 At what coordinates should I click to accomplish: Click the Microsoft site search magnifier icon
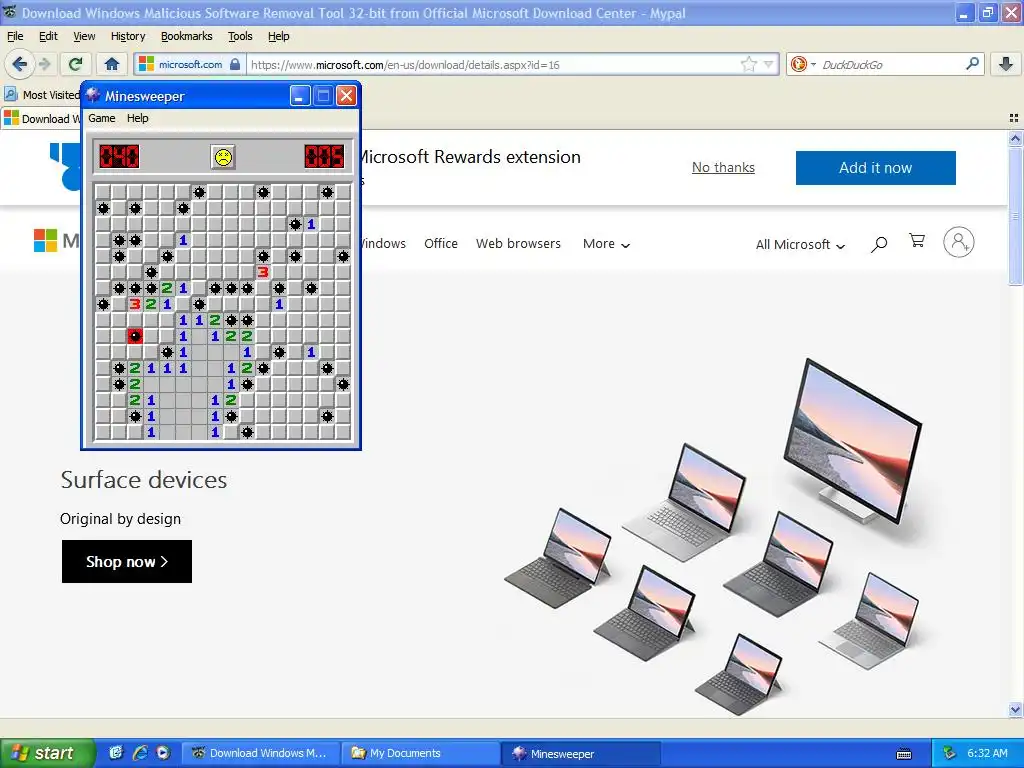click(x=879, y=244)
